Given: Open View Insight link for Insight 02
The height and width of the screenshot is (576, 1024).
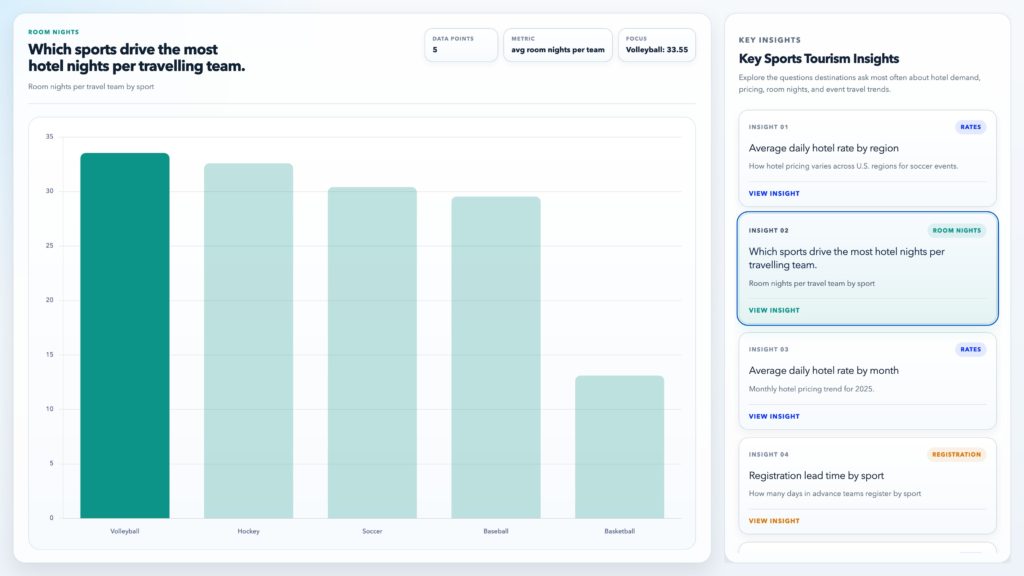Looking at the screenshot, I should point(774,310).
